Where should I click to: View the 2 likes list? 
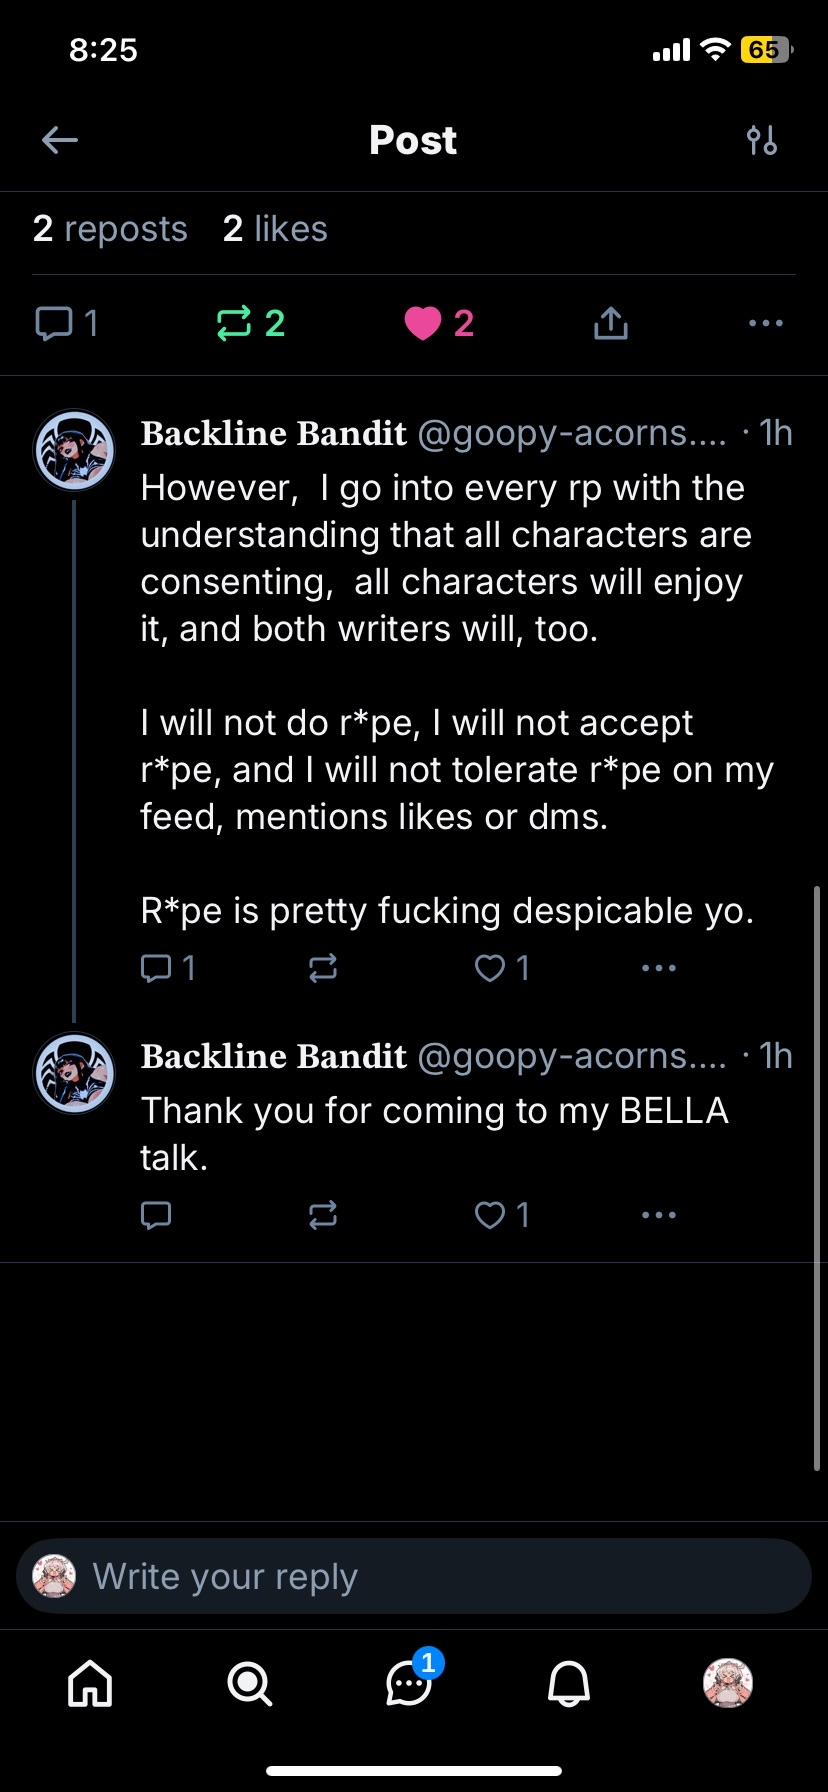click(275, 229)
